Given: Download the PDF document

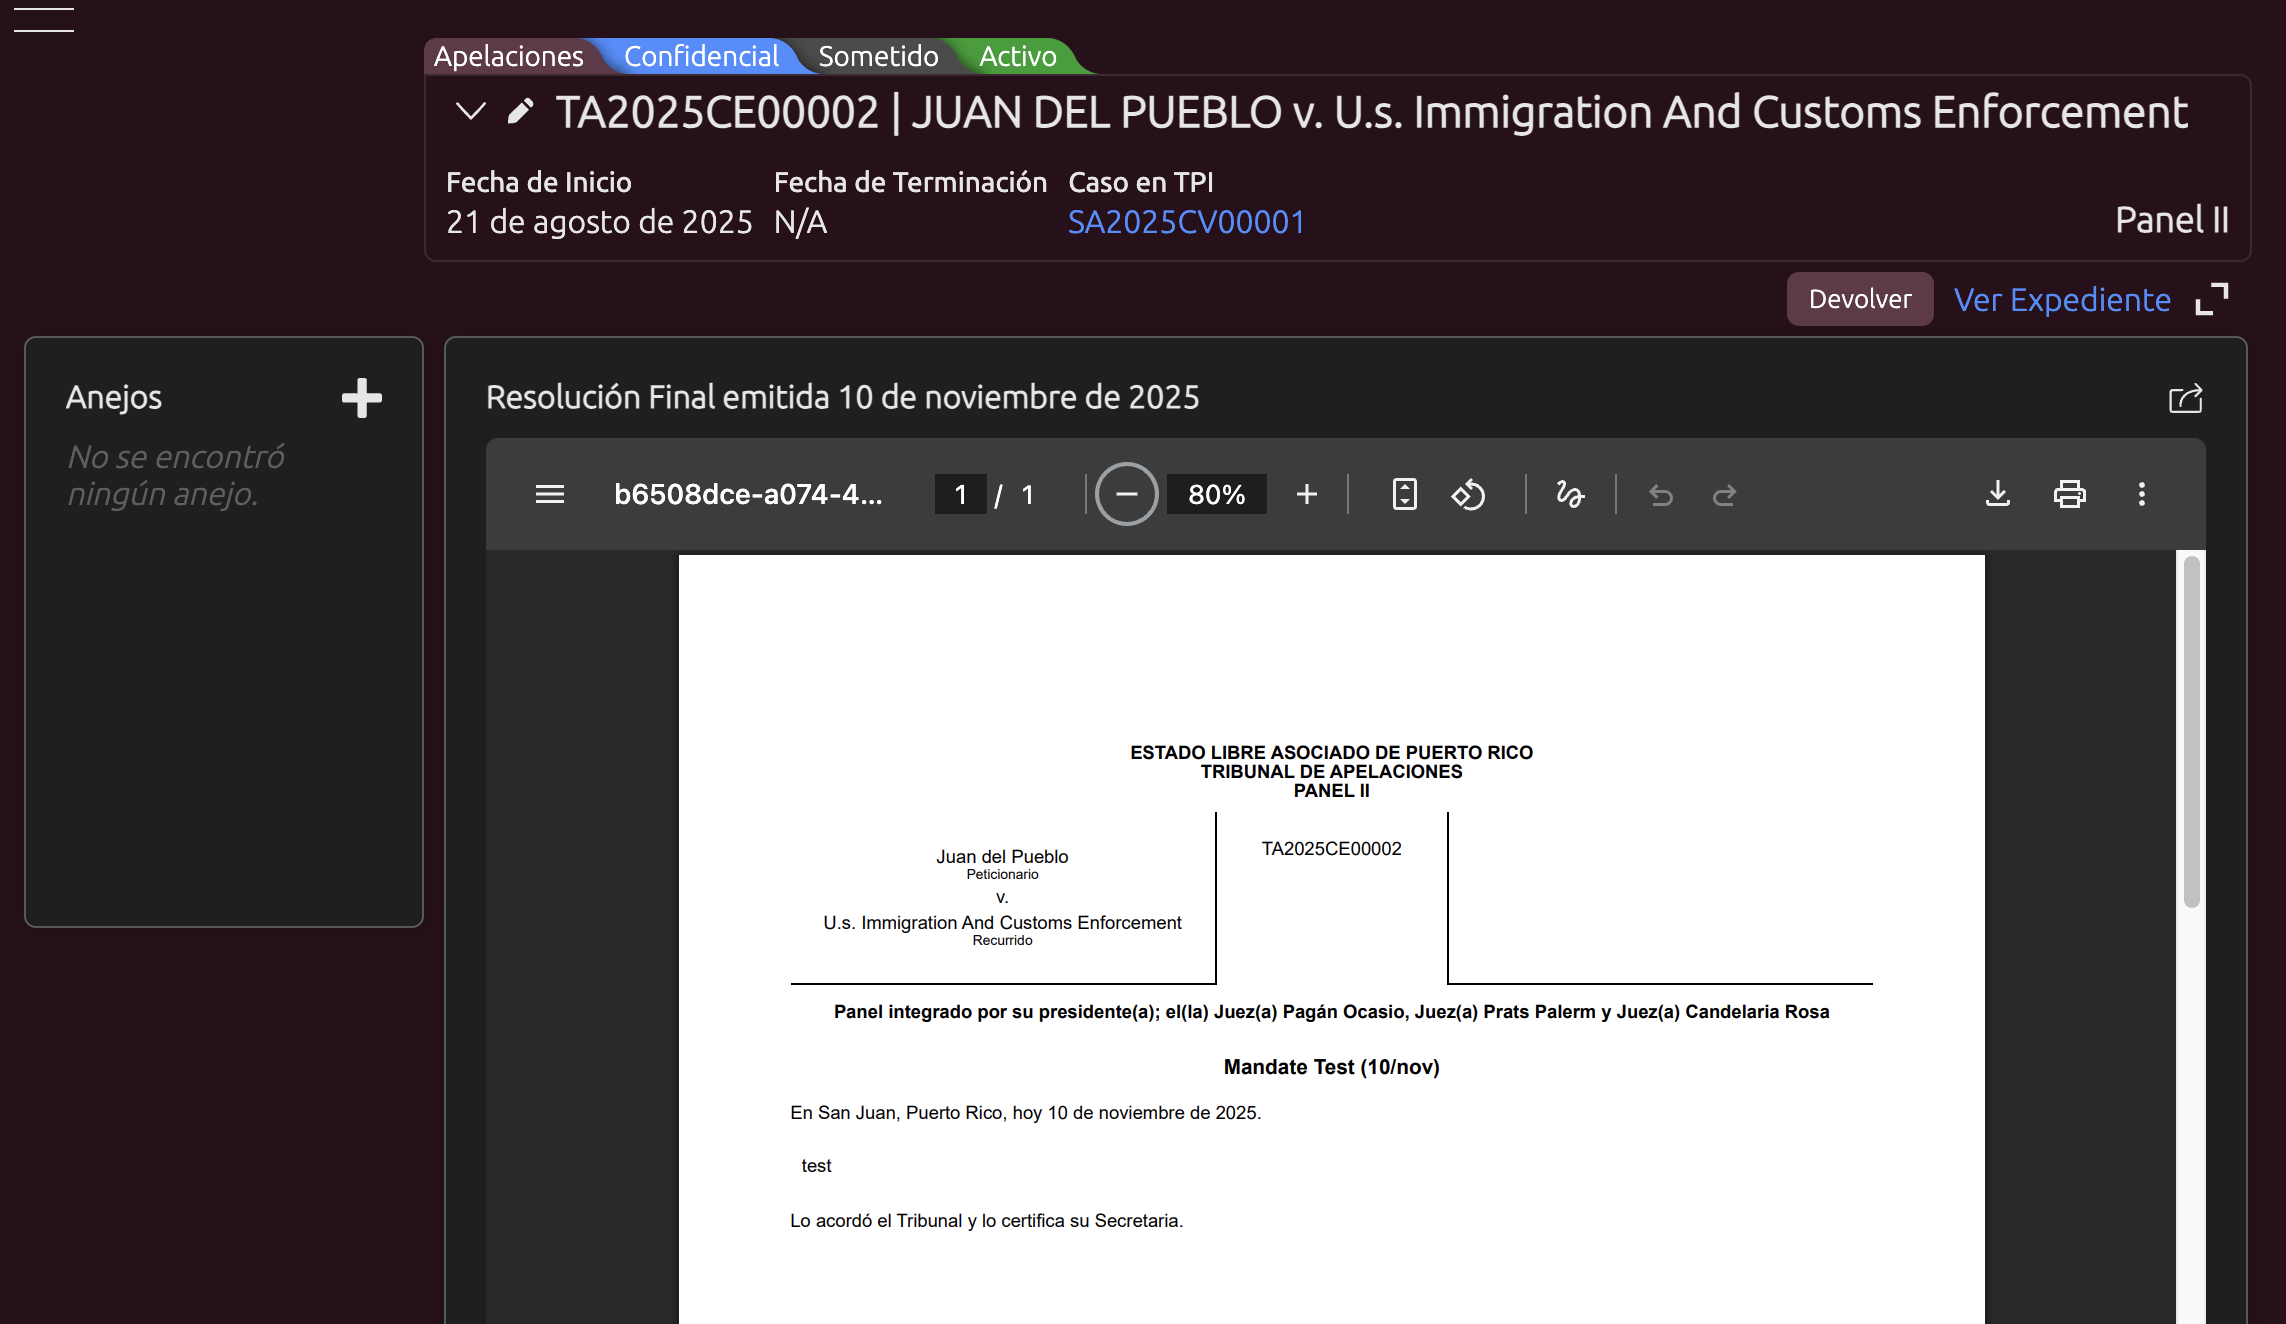Looking at the screenshot, I should click(x=1997, y=494).
